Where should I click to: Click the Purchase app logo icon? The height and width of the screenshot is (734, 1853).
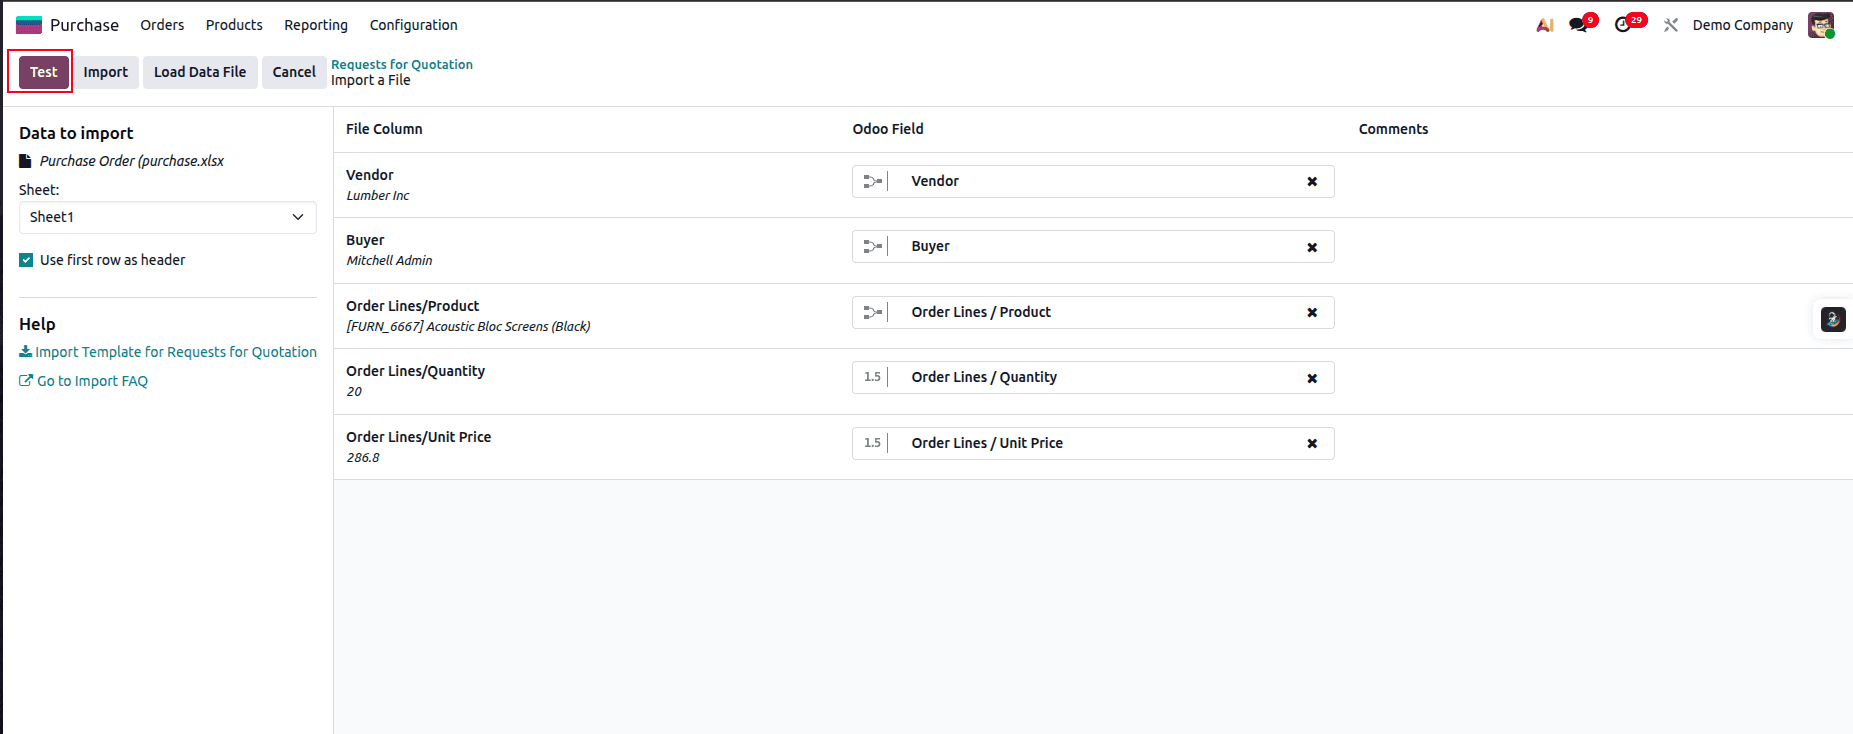(29, 25)
